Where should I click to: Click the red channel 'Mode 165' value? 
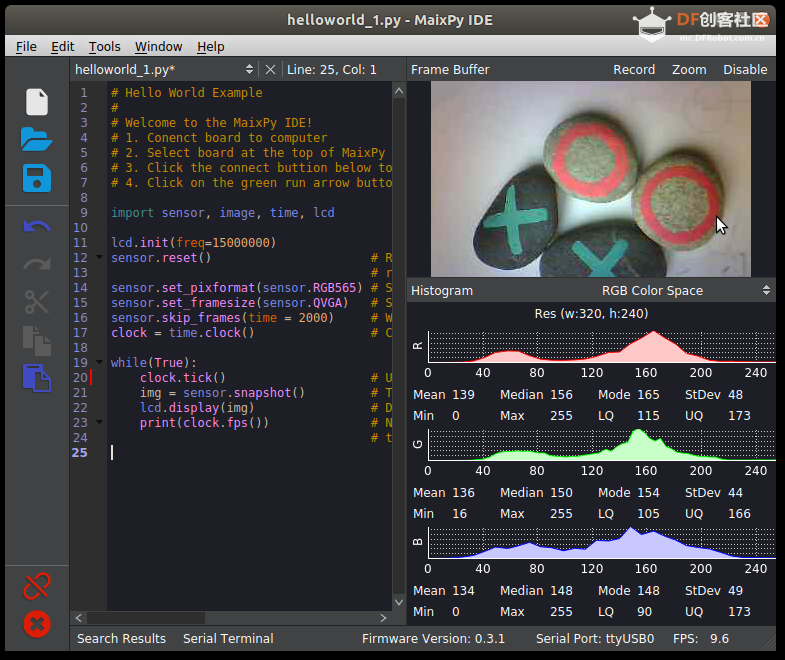coord(628,395)
